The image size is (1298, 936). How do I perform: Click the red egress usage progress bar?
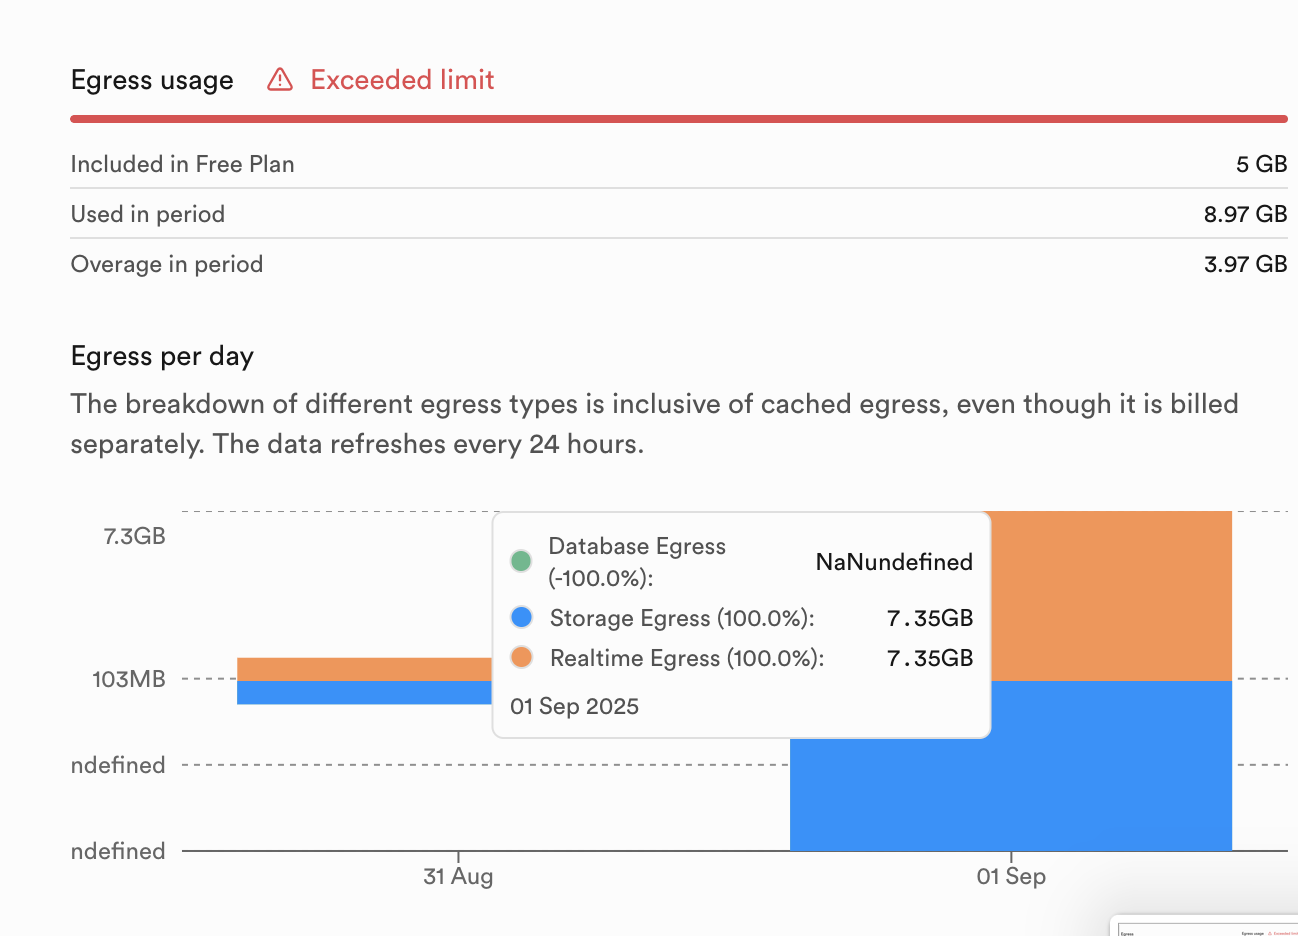click(x=678, y=119)
